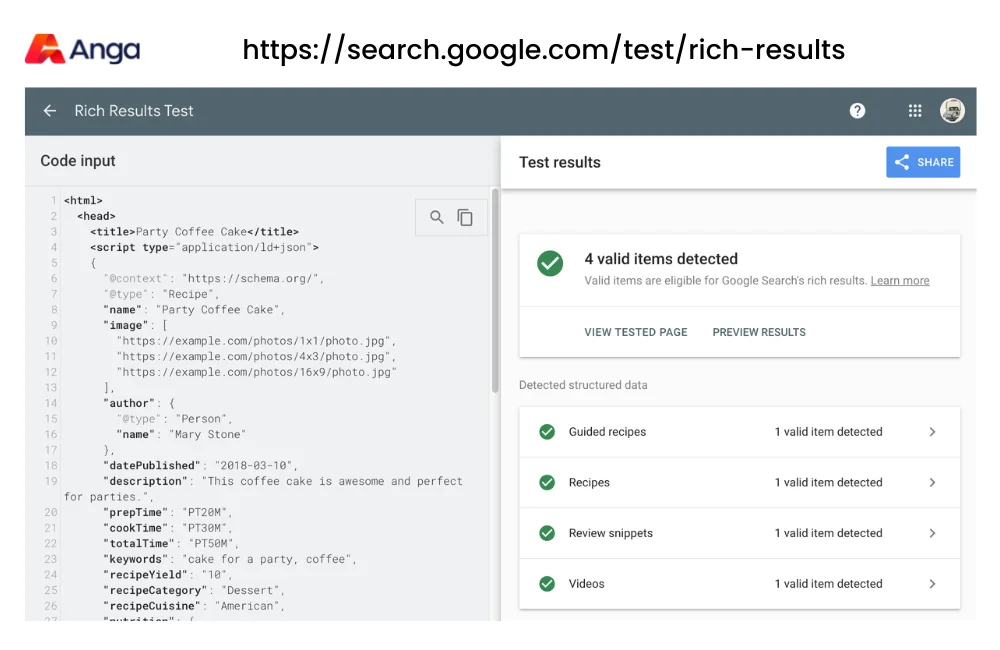The height and width of the screenshot is (650, 1000).
Task: Click the "cookTime": "PT30M" line
Action: (168, 528)
